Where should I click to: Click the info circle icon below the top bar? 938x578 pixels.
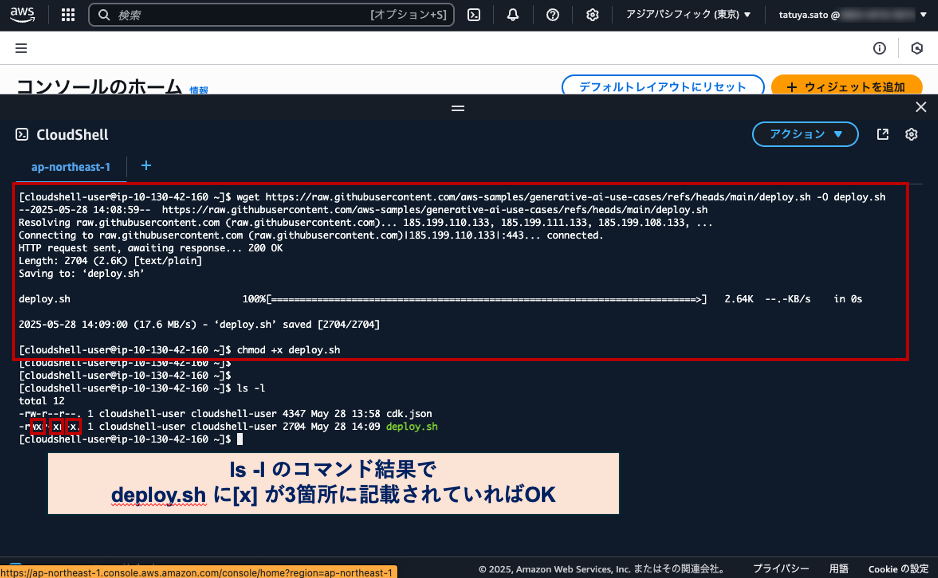pos(879,48)
